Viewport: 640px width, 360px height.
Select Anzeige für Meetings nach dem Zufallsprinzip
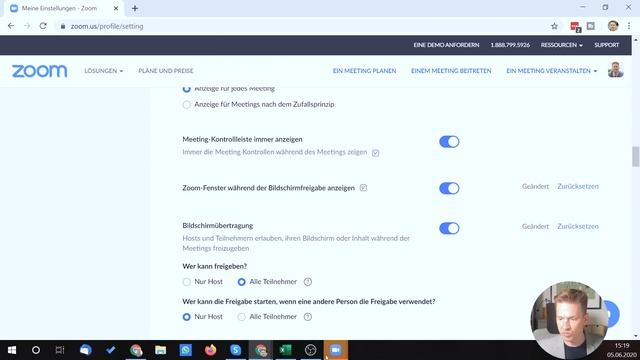[x=187, y=105]
